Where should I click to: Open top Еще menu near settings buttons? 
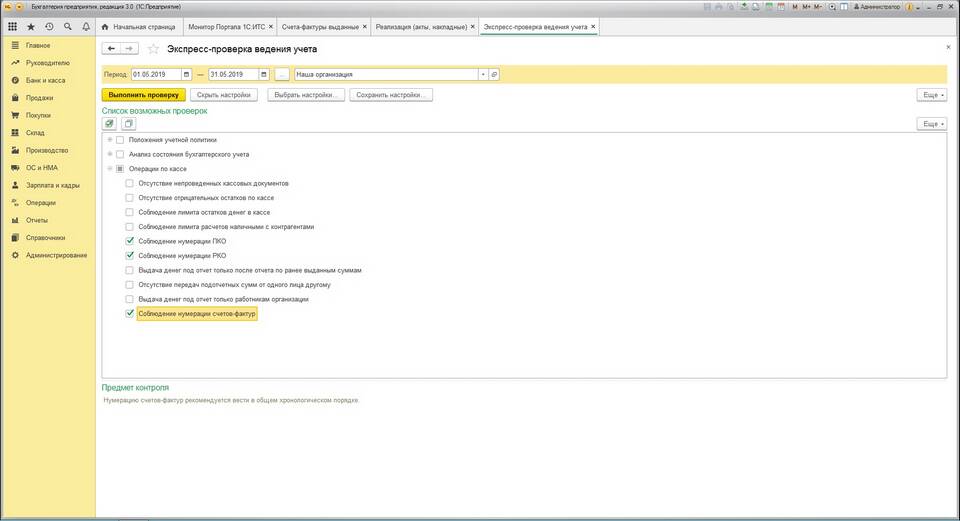pos(932,95)
